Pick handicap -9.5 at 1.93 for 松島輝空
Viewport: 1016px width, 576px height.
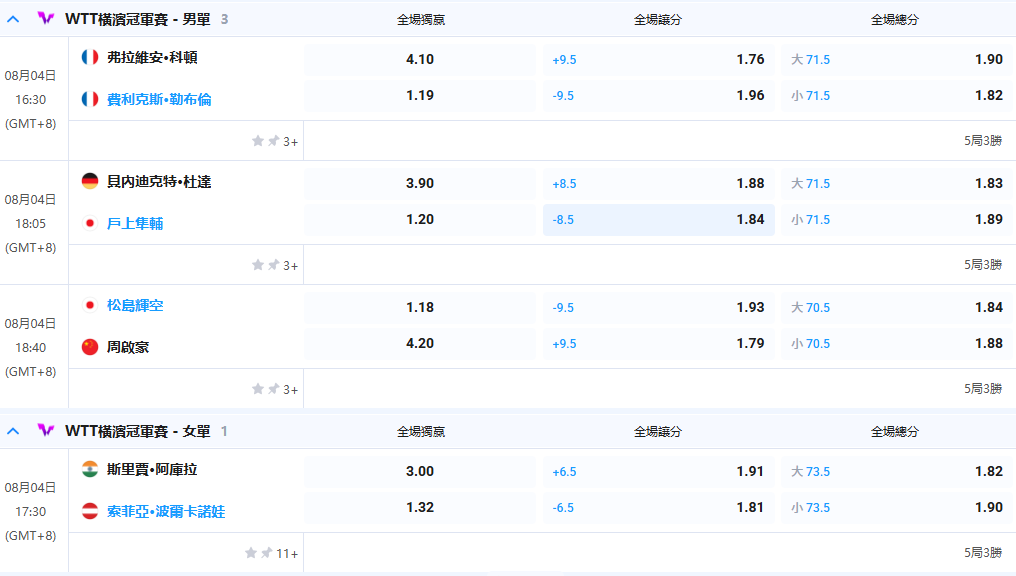(x=658, y=307)
